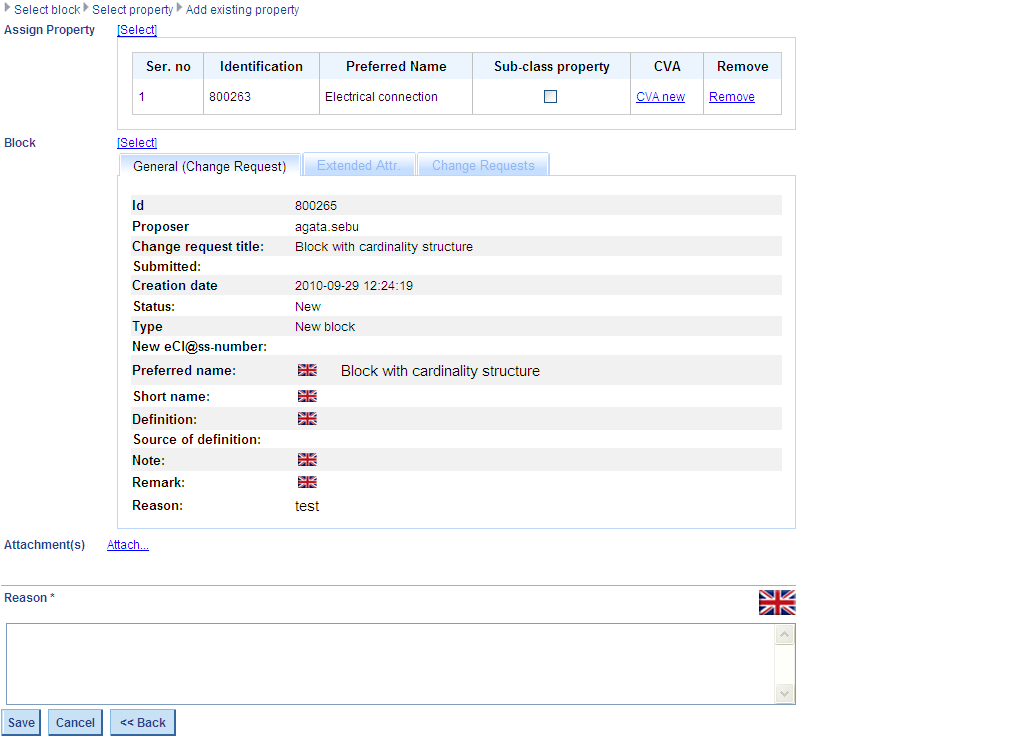Image resolution: width=1033 pixels, height=741 pixels.
Task: Click the UK flag beside Preferred name
Action: (307, 371)
